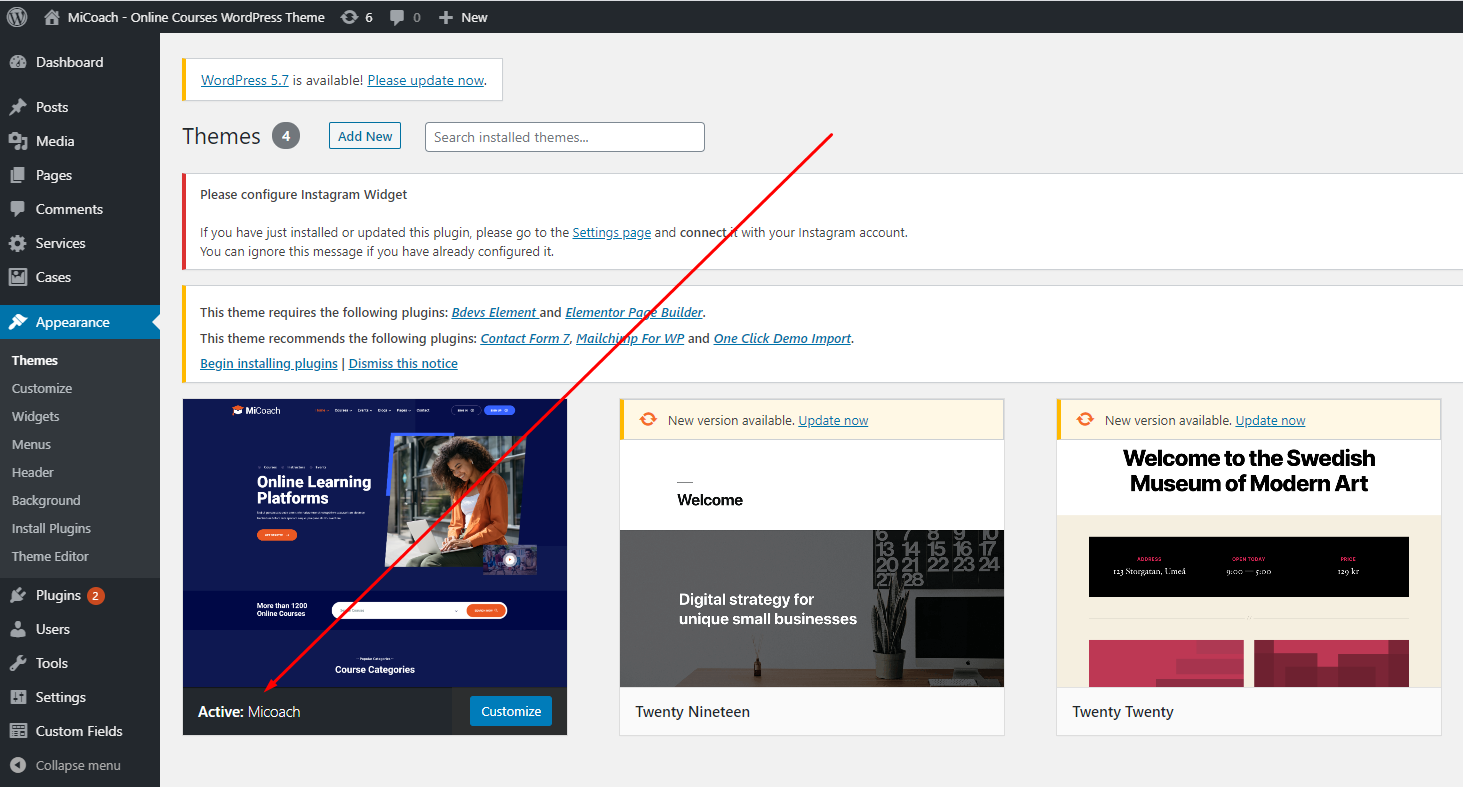Click the Bdevs Element plugin link

[x=494, y=312]
